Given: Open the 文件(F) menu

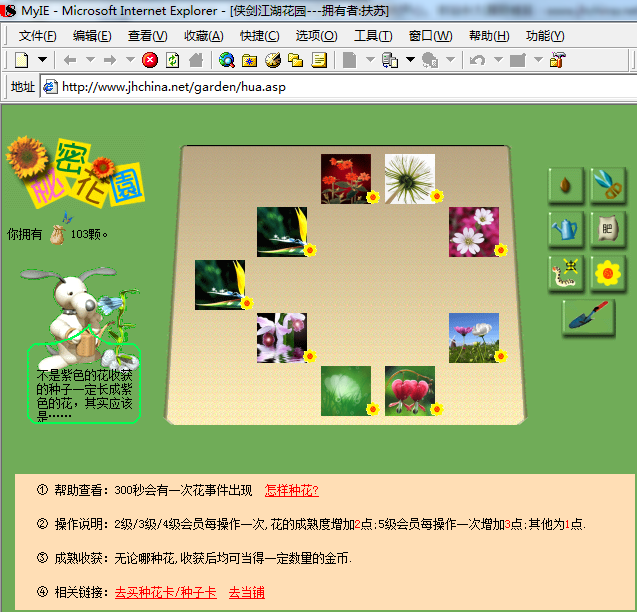Looking at the screenshot, I should [37, 36].
